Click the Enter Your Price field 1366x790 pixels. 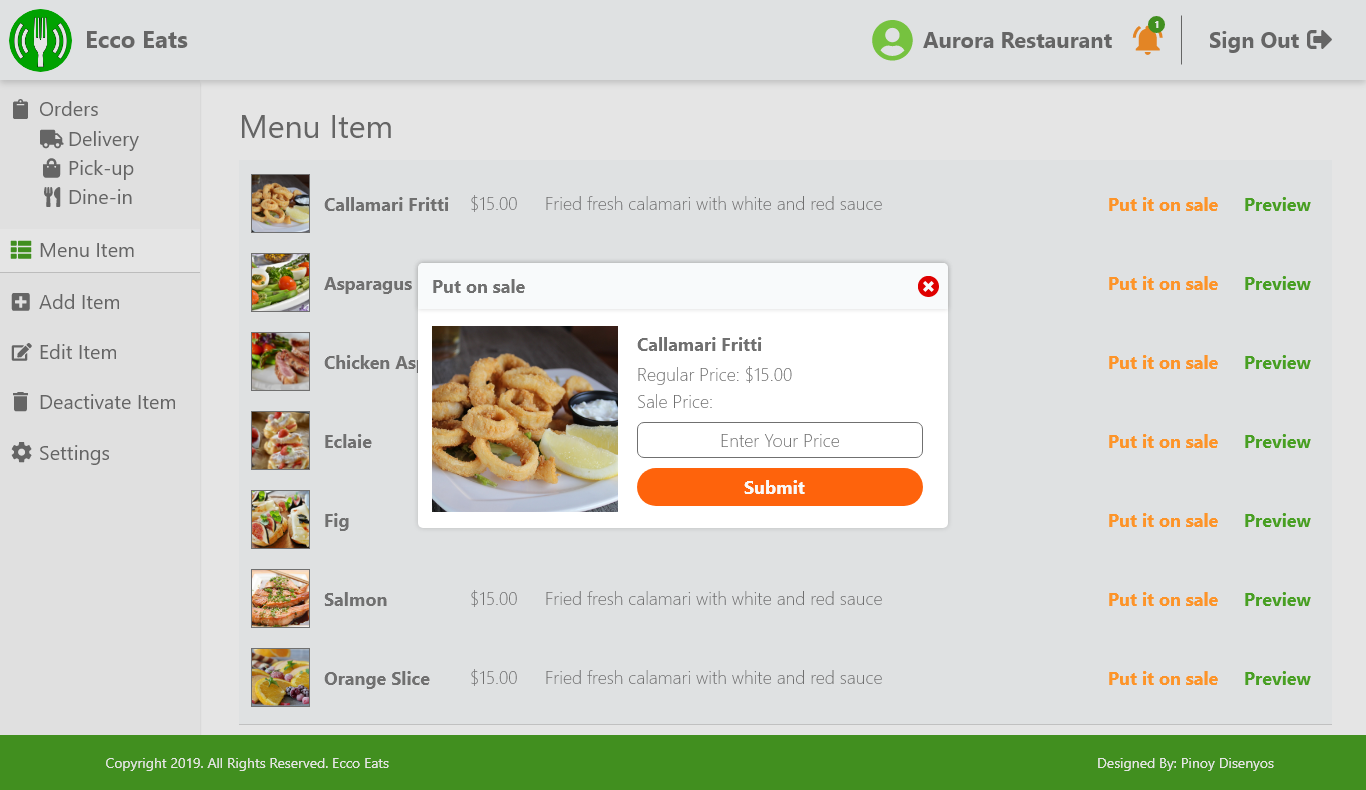click(x=779, y=440)
